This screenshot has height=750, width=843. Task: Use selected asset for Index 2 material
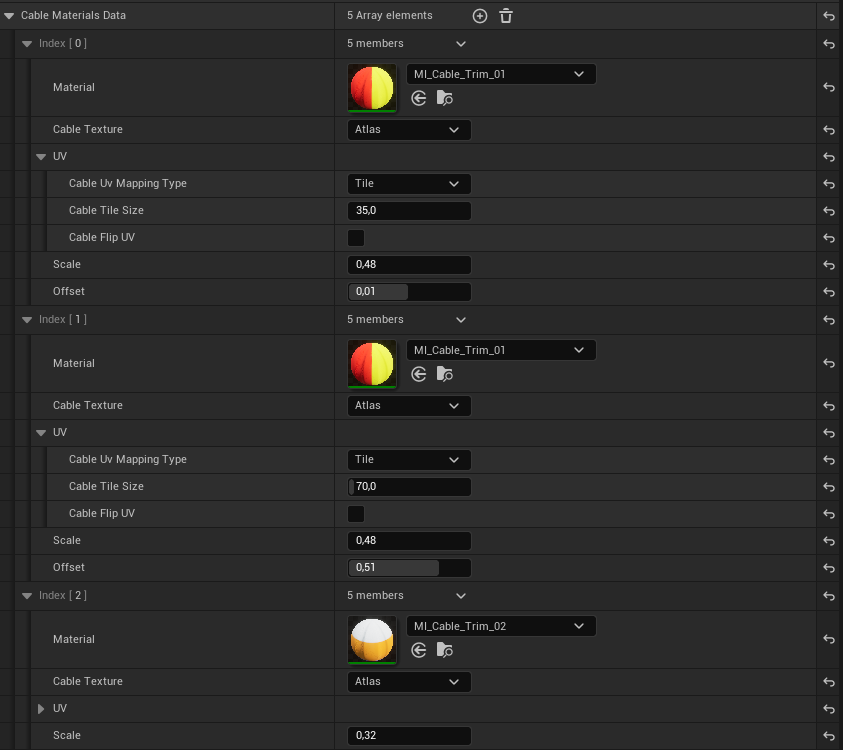click(x=419, y=650)
